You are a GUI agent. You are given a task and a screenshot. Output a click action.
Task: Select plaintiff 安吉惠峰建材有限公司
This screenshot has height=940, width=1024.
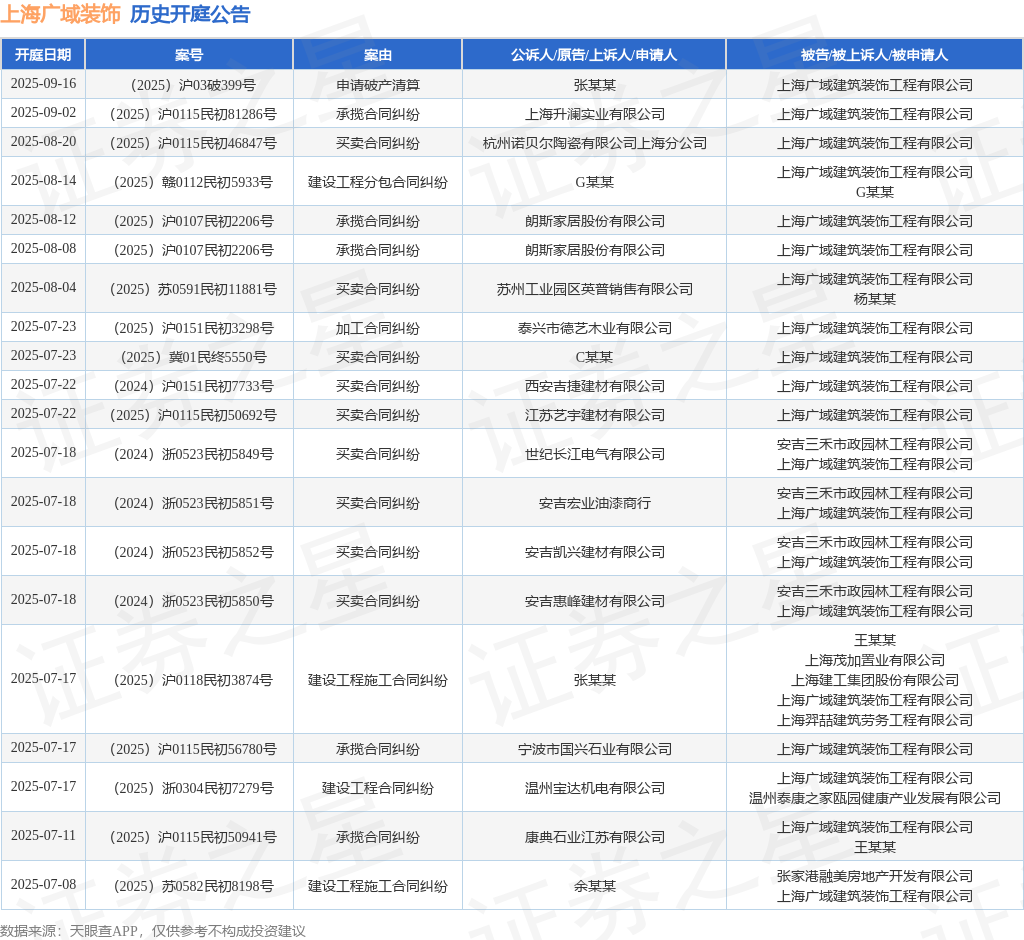[x=594, y=601]
